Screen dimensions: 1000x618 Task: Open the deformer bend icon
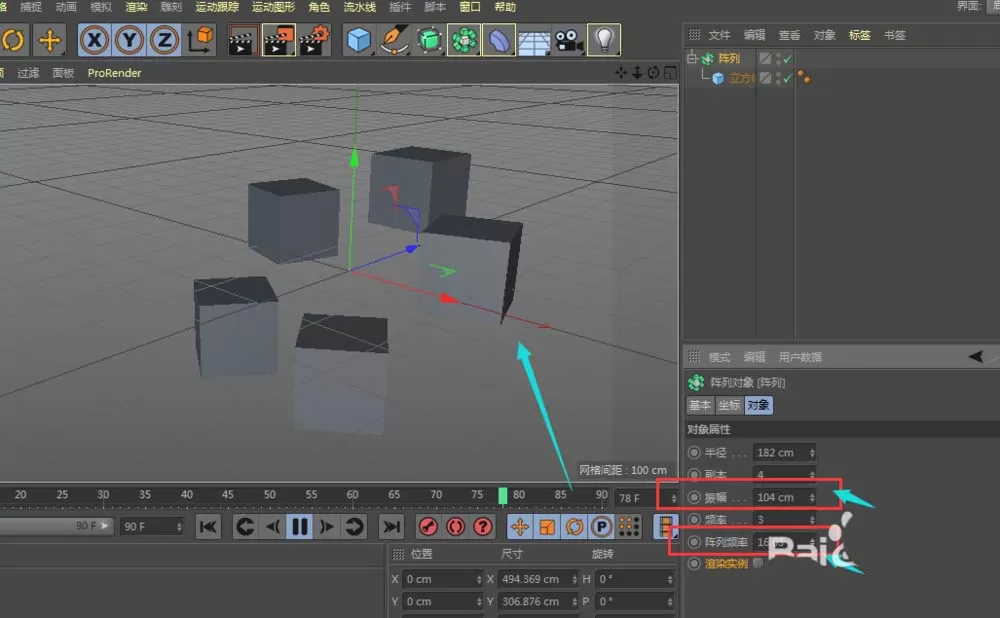click(499, 40)
